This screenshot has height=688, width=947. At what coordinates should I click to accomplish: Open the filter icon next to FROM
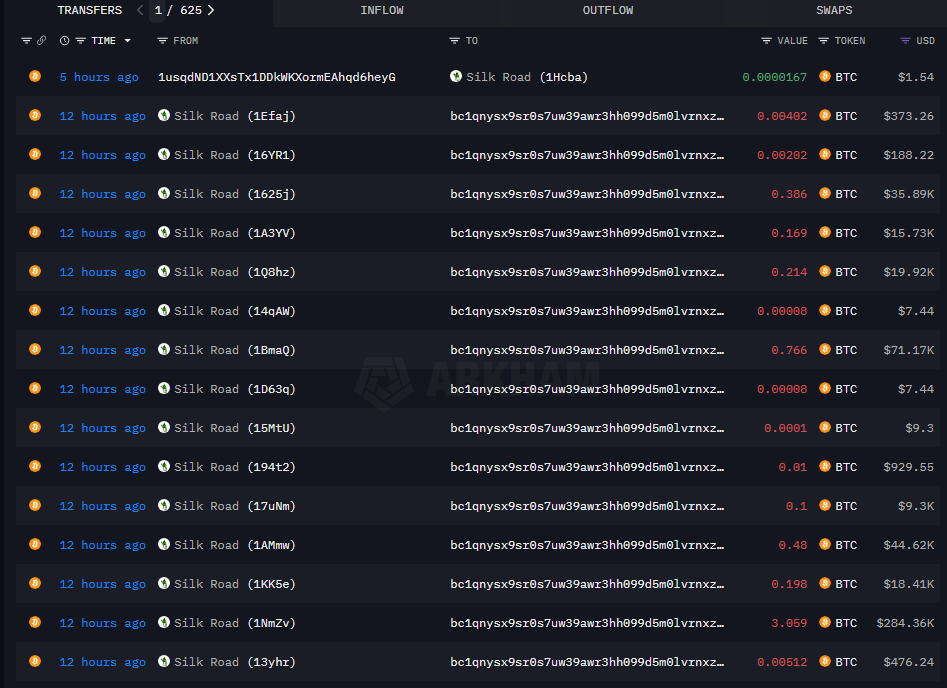point(162,41)
